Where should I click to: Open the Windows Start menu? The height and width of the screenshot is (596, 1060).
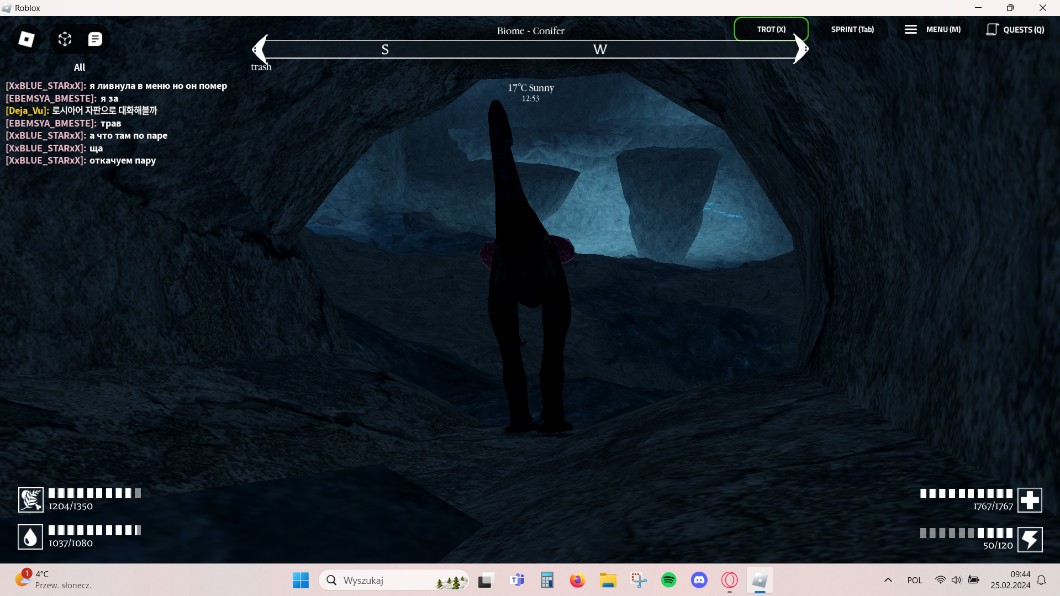pos(300,580)
